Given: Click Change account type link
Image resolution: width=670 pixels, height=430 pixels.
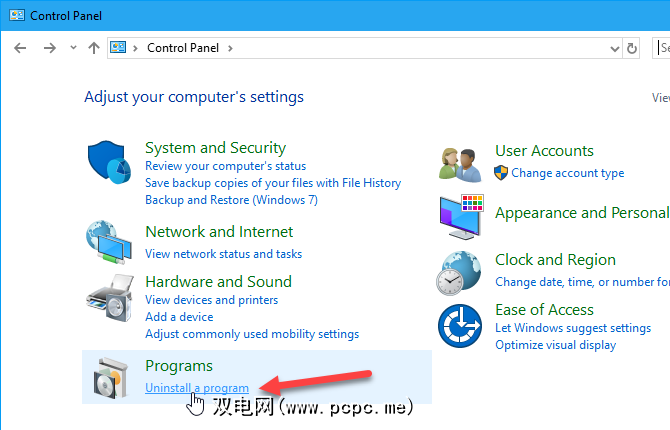Looking at the screenshot, I should (567, 173).
